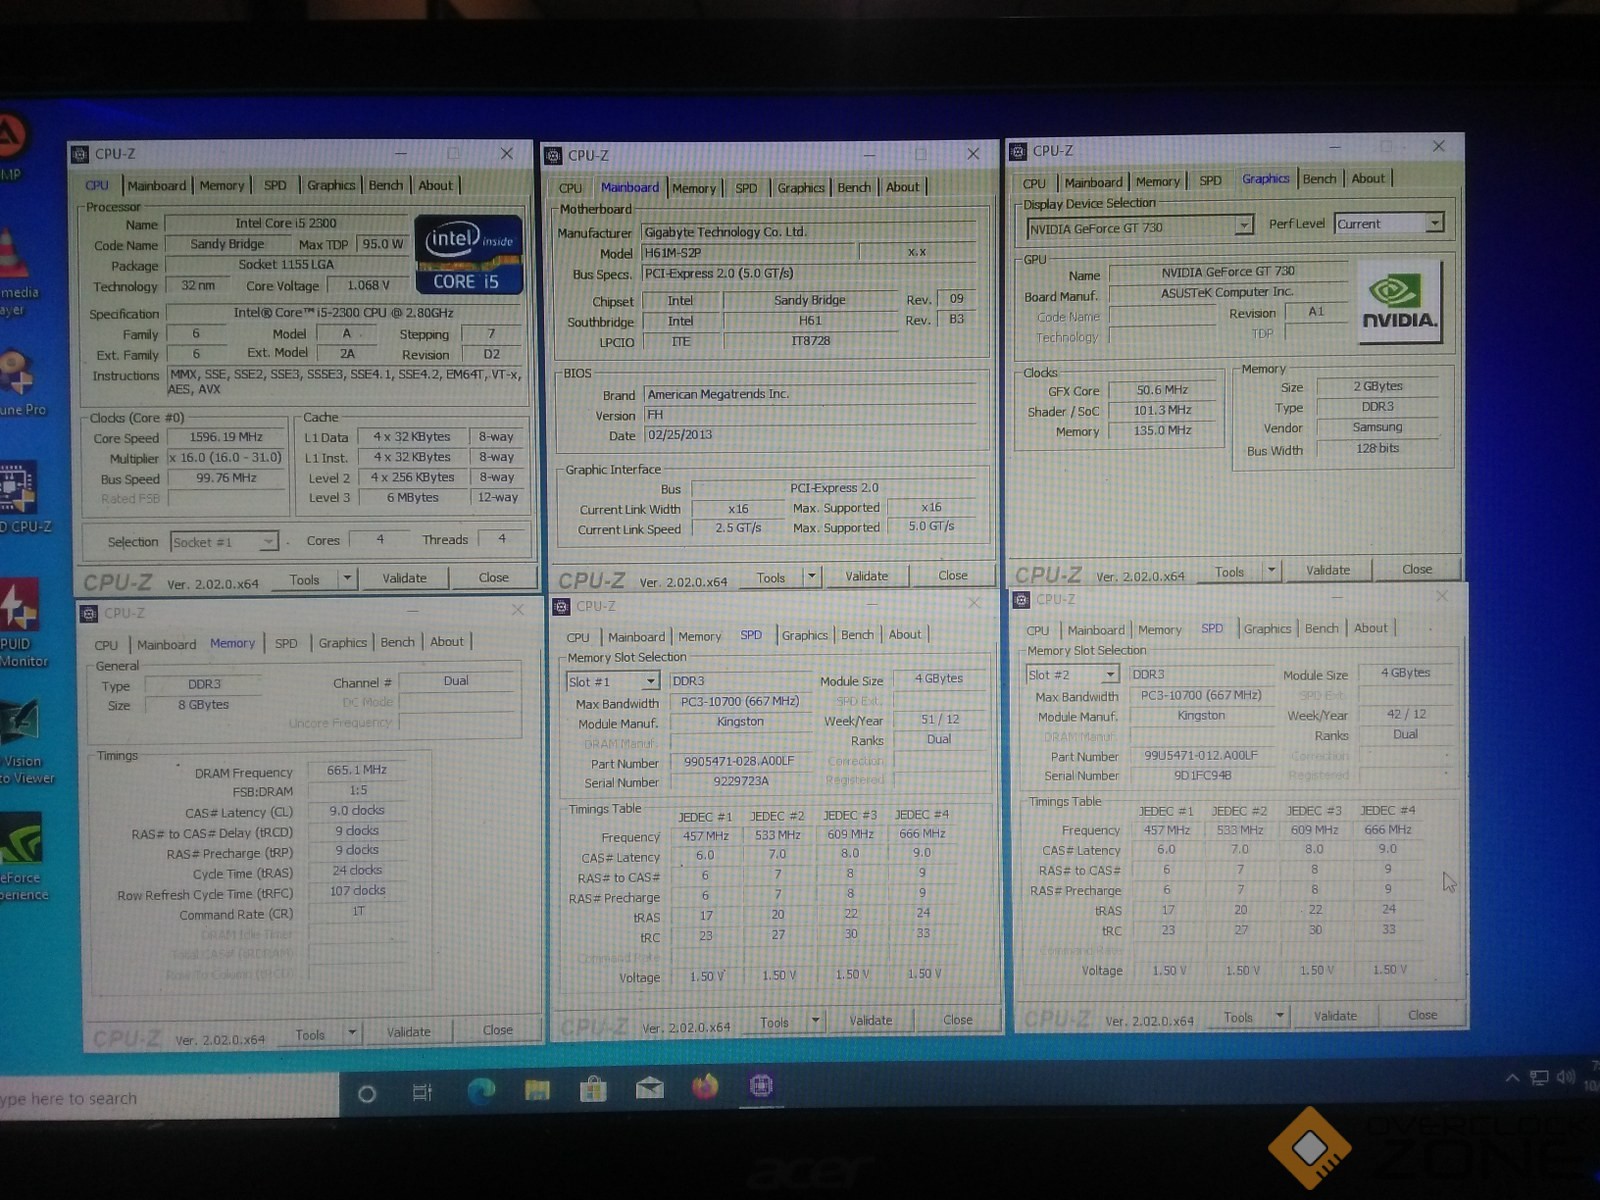Open the Tools dropdown arrow in CPU window
Image resolution: width=1600 pixels, height=1200 pixels.
click(x=347, y=578)
